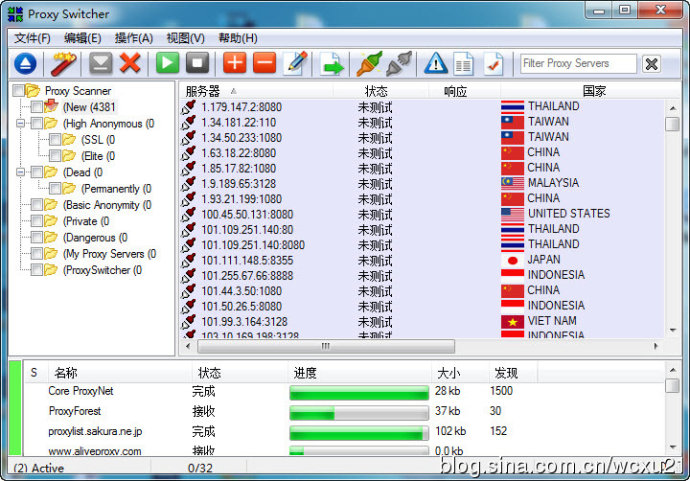Click the document with green arrow icon
The image size is (690, 481).
click(331, 65)
